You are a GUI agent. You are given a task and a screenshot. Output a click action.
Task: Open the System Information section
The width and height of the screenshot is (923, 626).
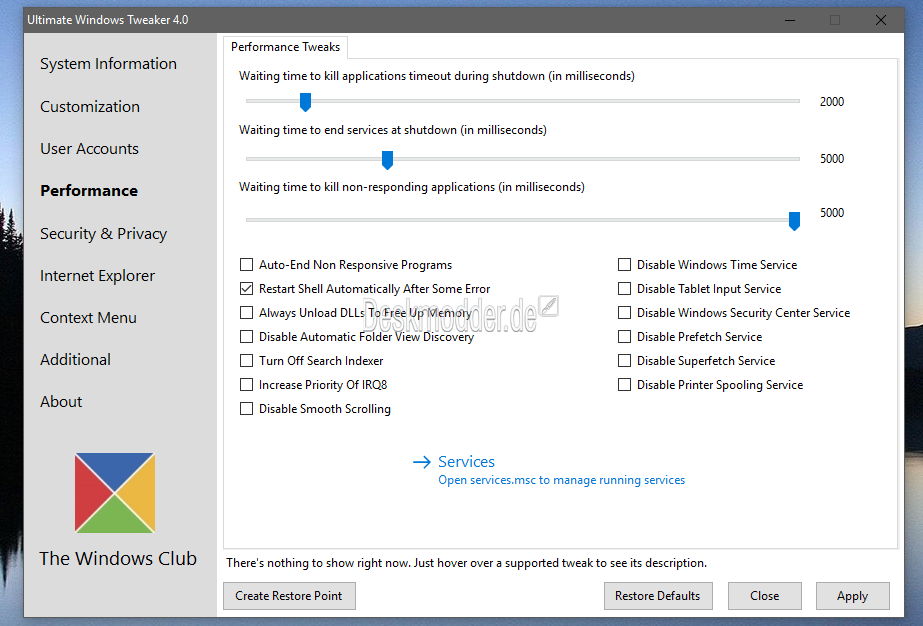tap(108, 64)
